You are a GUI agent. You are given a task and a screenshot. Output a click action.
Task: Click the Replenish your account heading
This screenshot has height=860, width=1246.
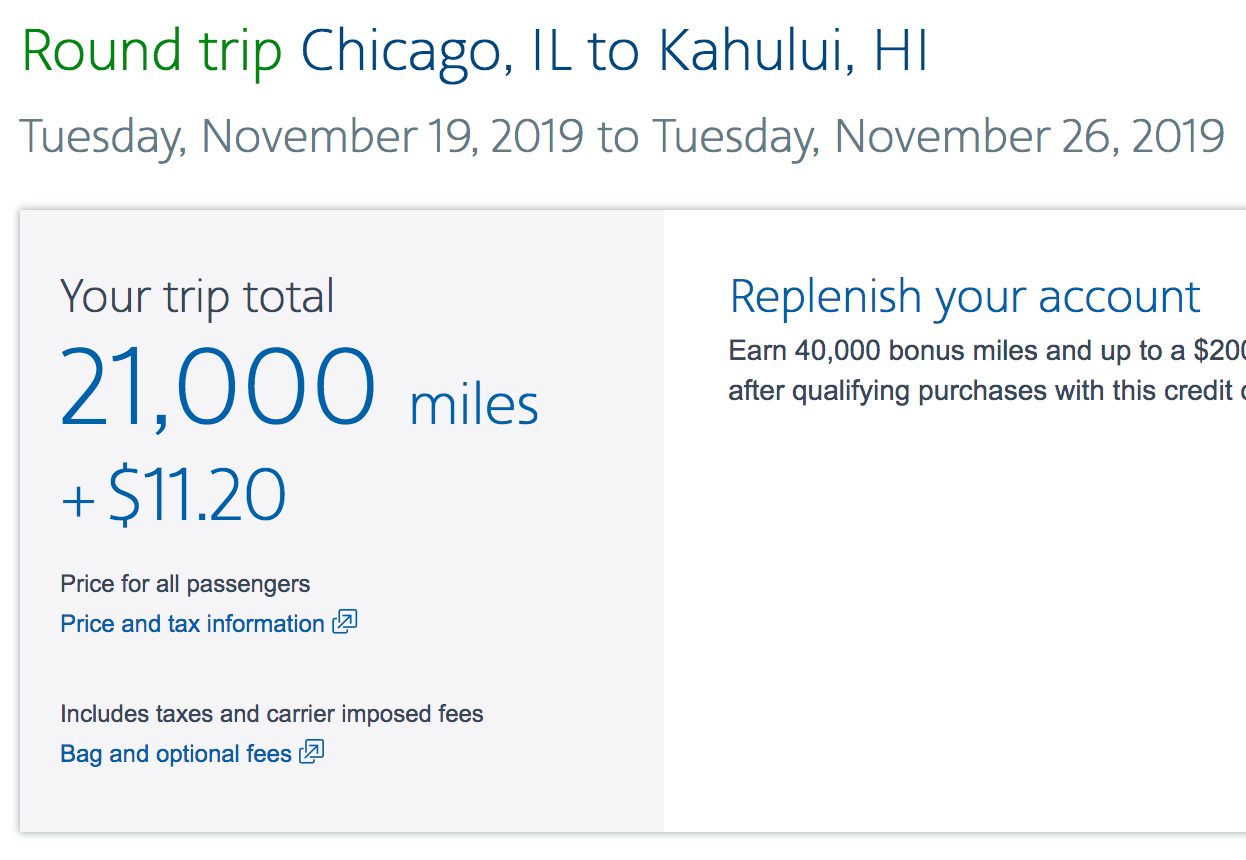tap(964, 297)
